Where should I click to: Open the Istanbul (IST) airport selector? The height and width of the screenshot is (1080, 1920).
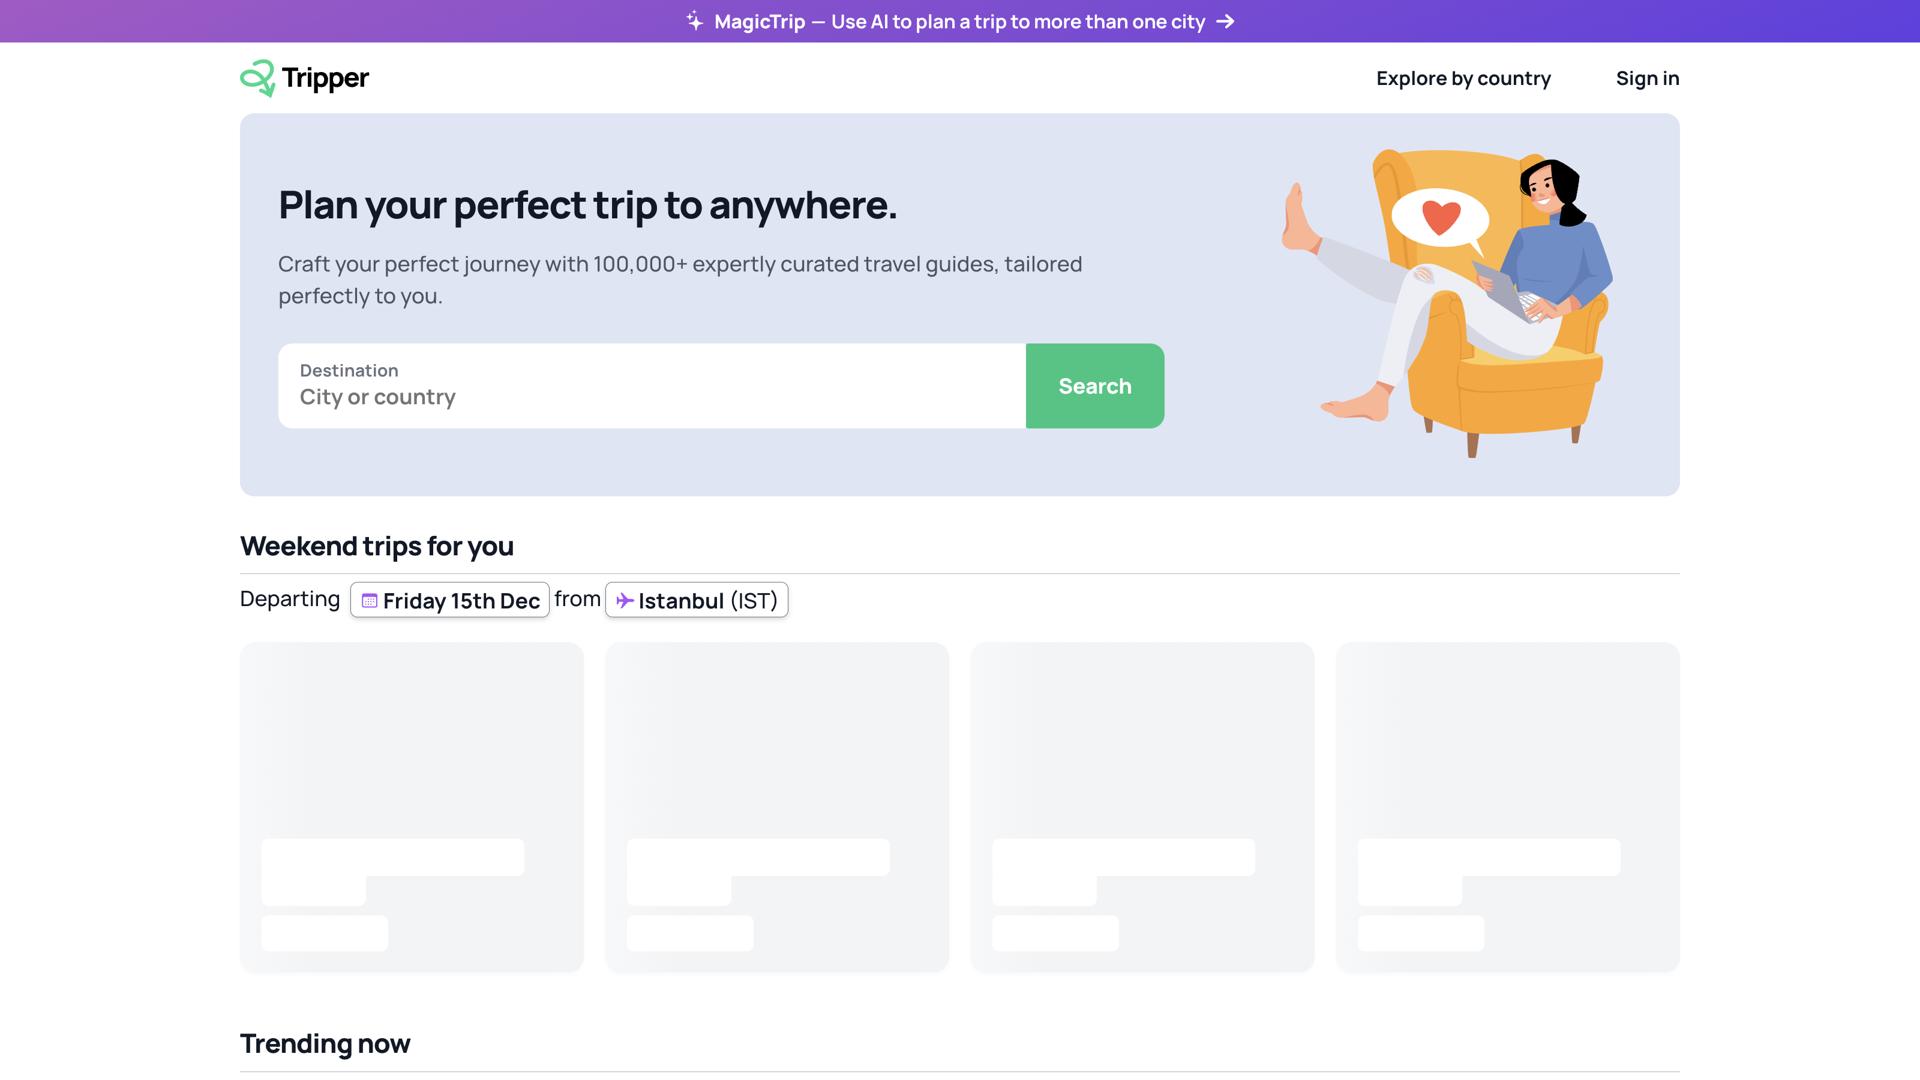(697, 600)
